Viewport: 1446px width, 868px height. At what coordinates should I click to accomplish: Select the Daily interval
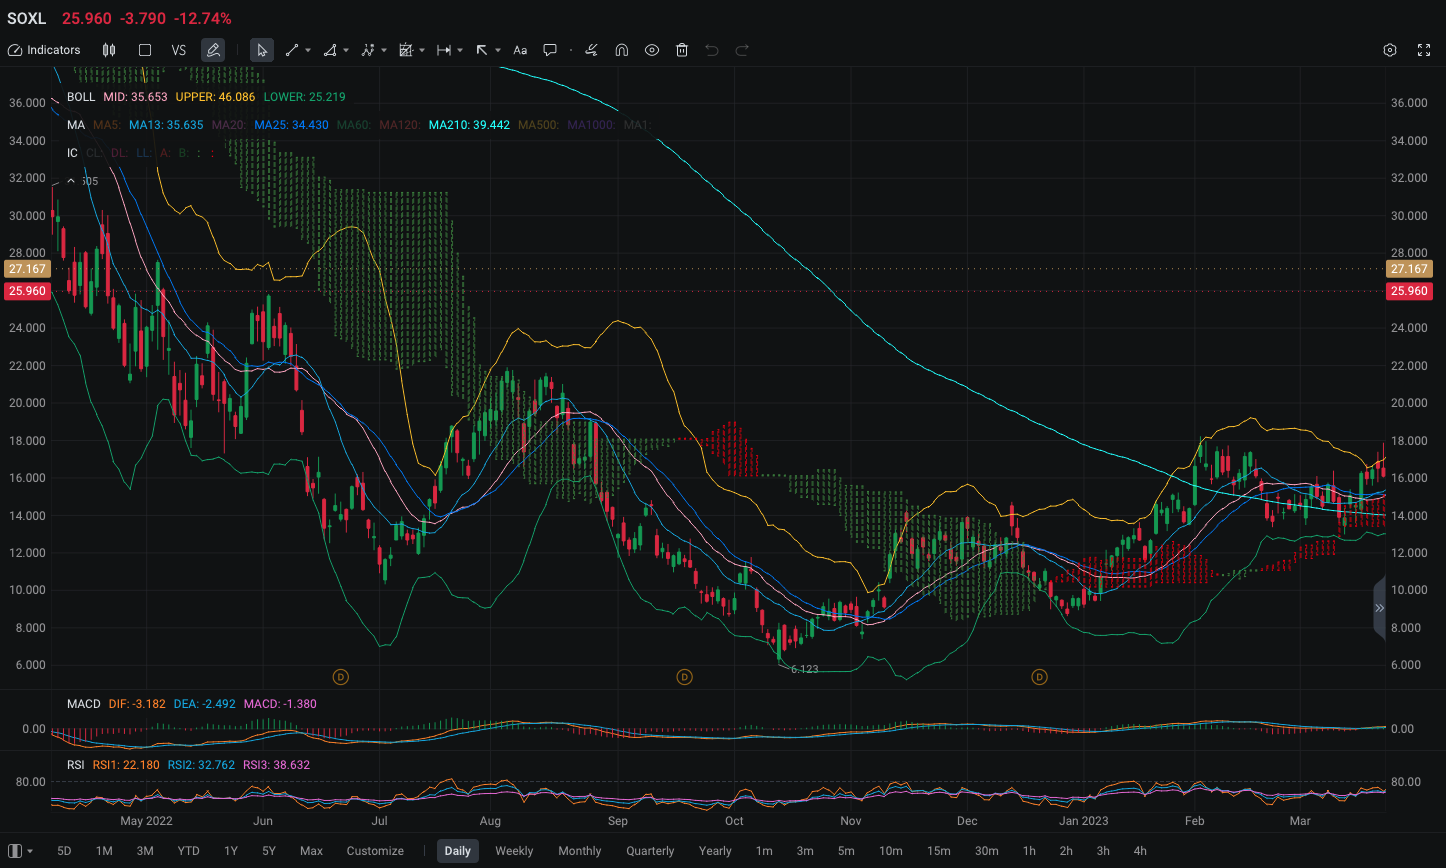(x=458, y=851)
